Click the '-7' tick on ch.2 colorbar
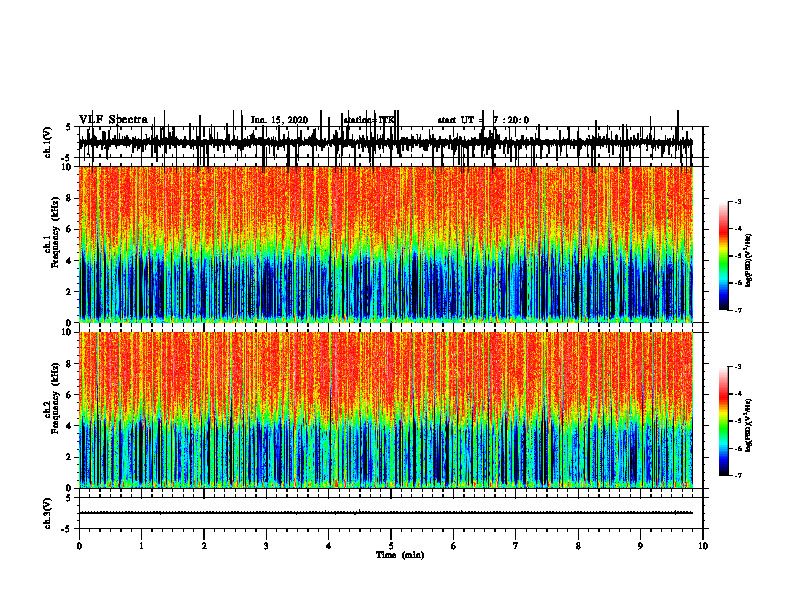Screen dimensions: 792x612 point(738,476)
